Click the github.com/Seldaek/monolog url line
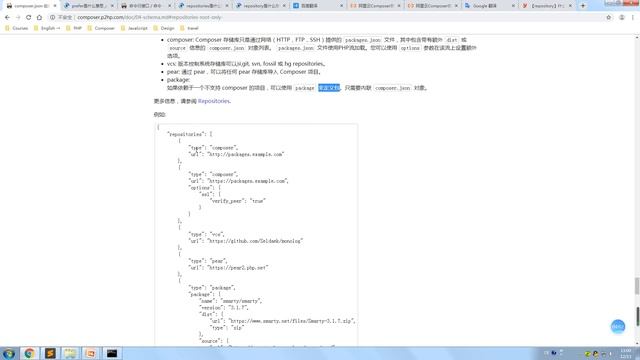 [246, 241]
